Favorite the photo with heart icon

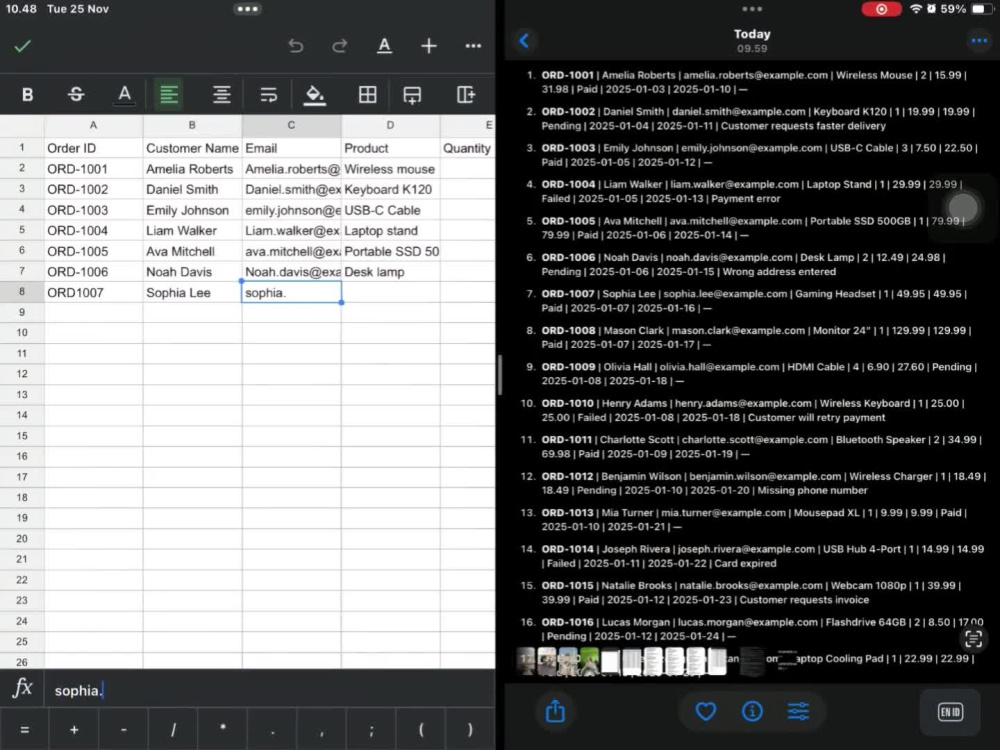click(705, 711)
